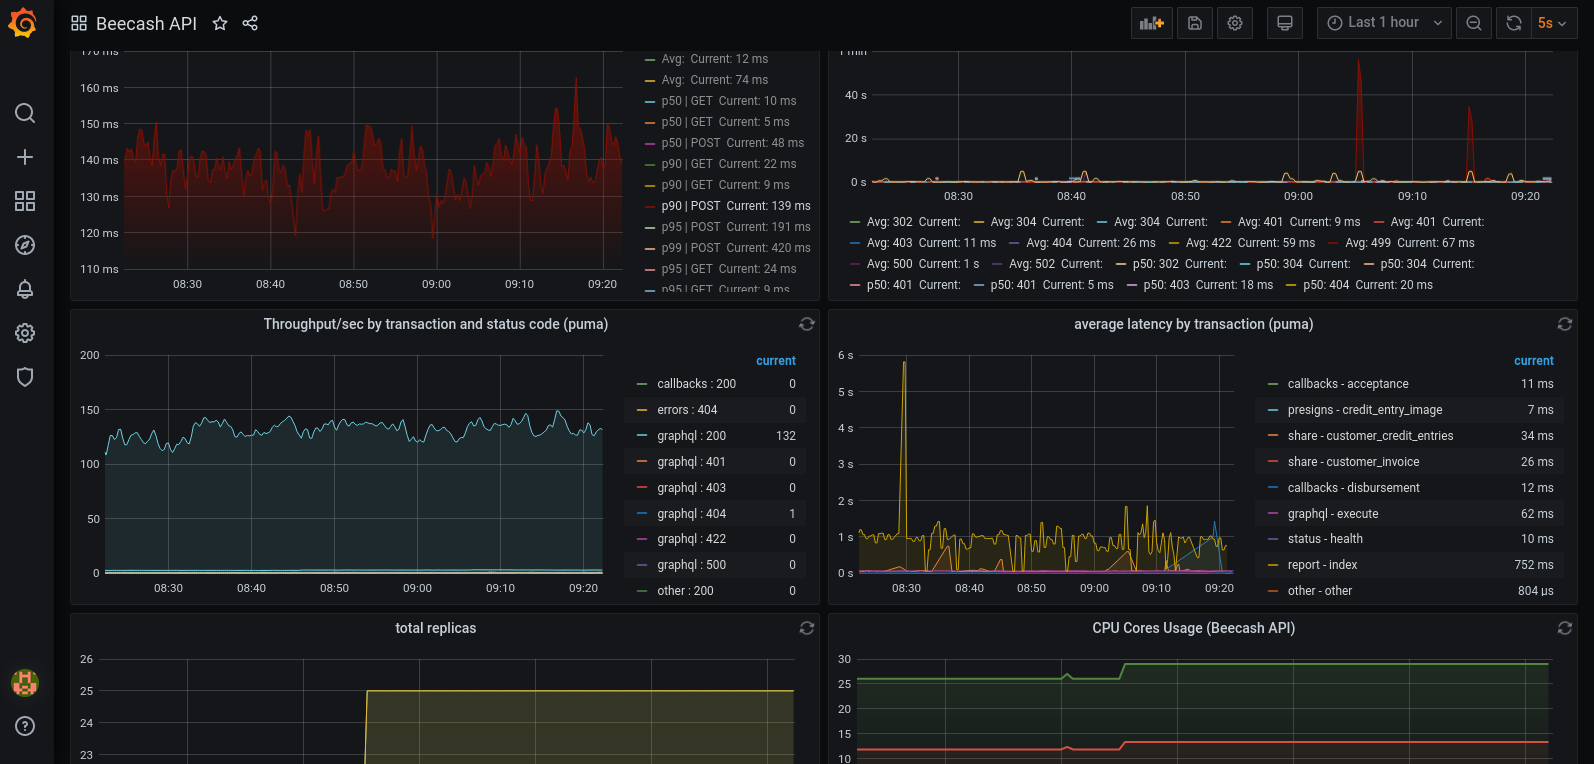Toggle other : 200 series visibility

coord(685,591)
